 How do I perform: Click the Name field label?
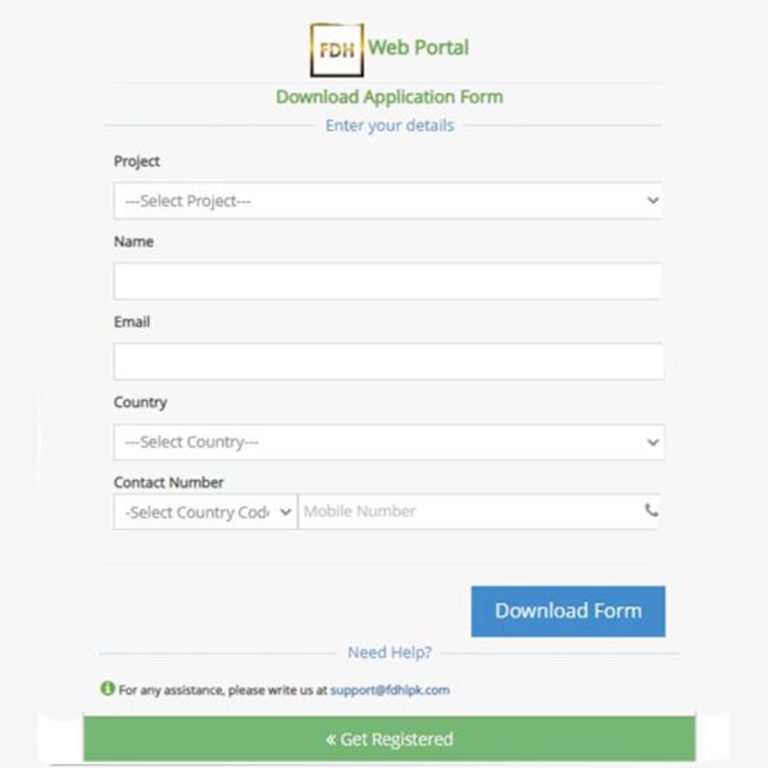click(x=134, y=241)
